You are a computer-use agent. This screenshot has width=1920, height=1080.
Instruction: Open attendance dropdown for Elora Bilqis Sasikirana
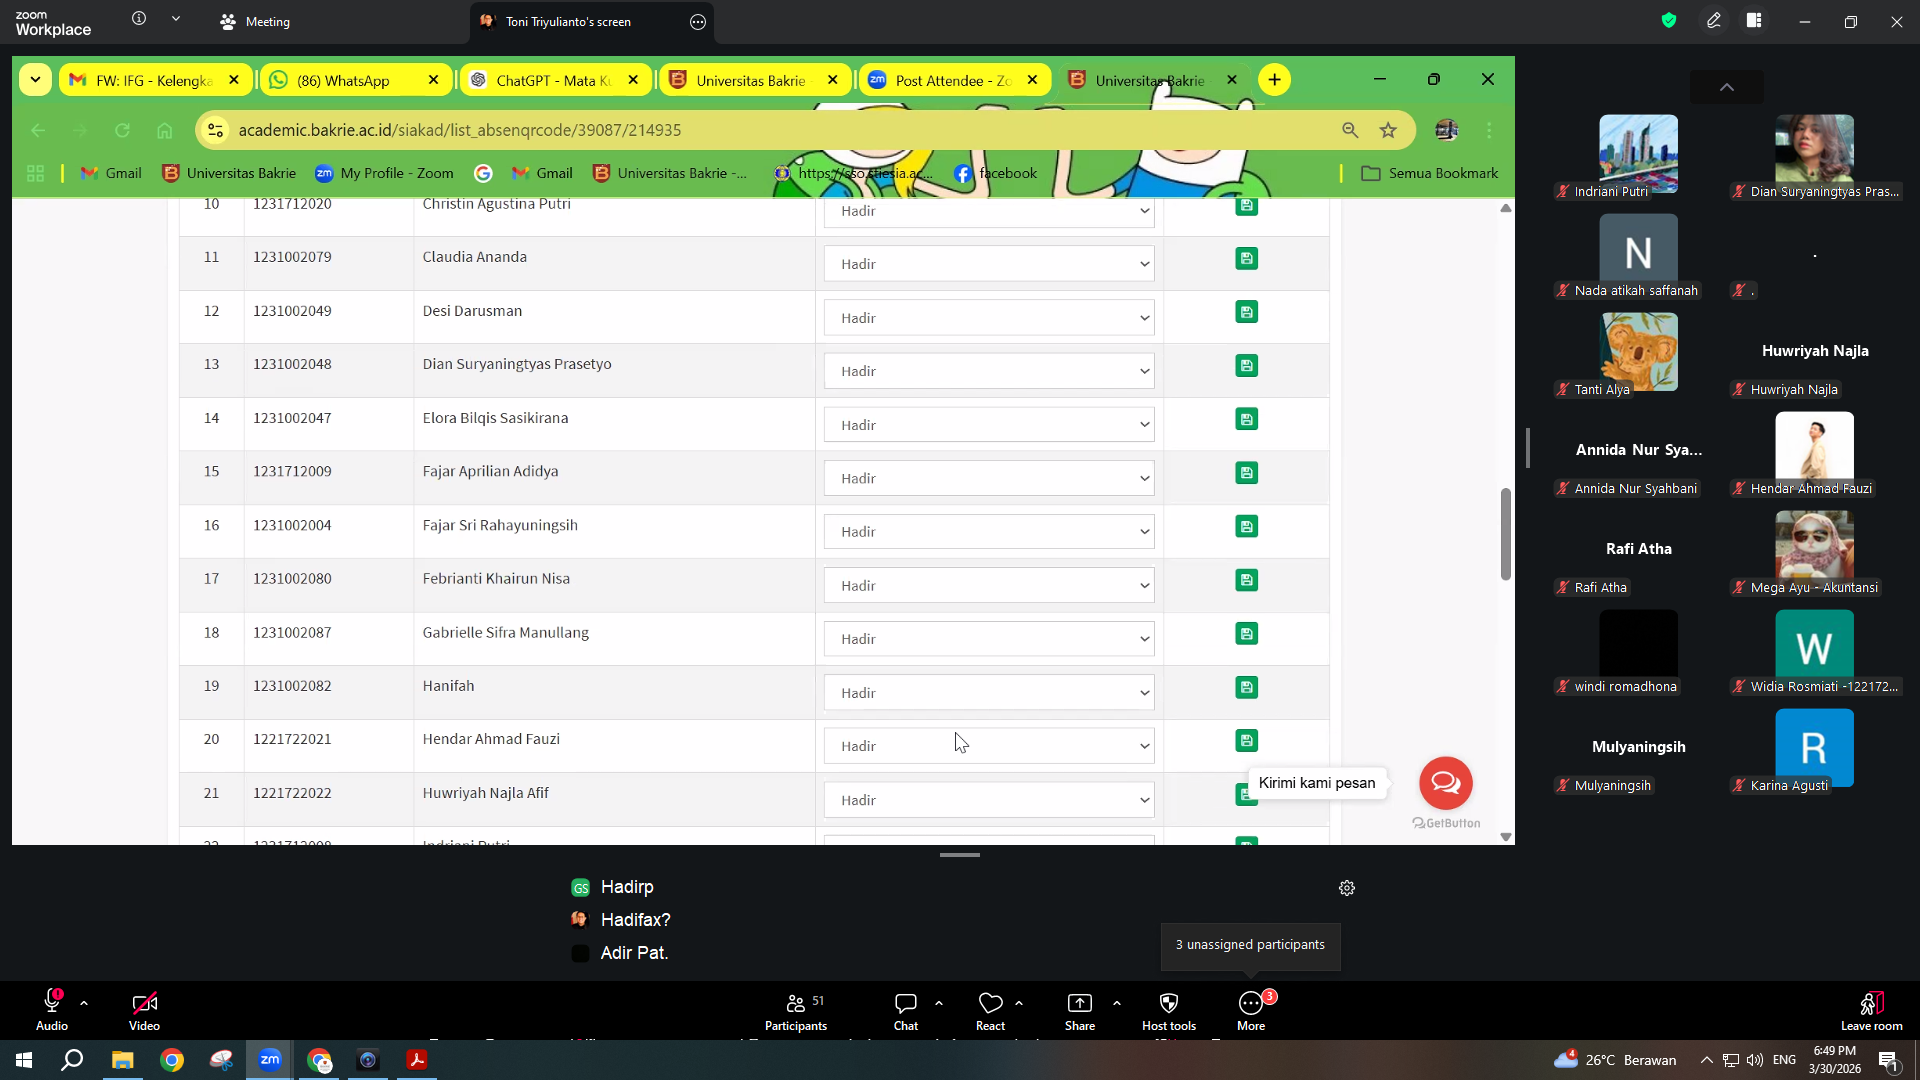click(989, 425)
